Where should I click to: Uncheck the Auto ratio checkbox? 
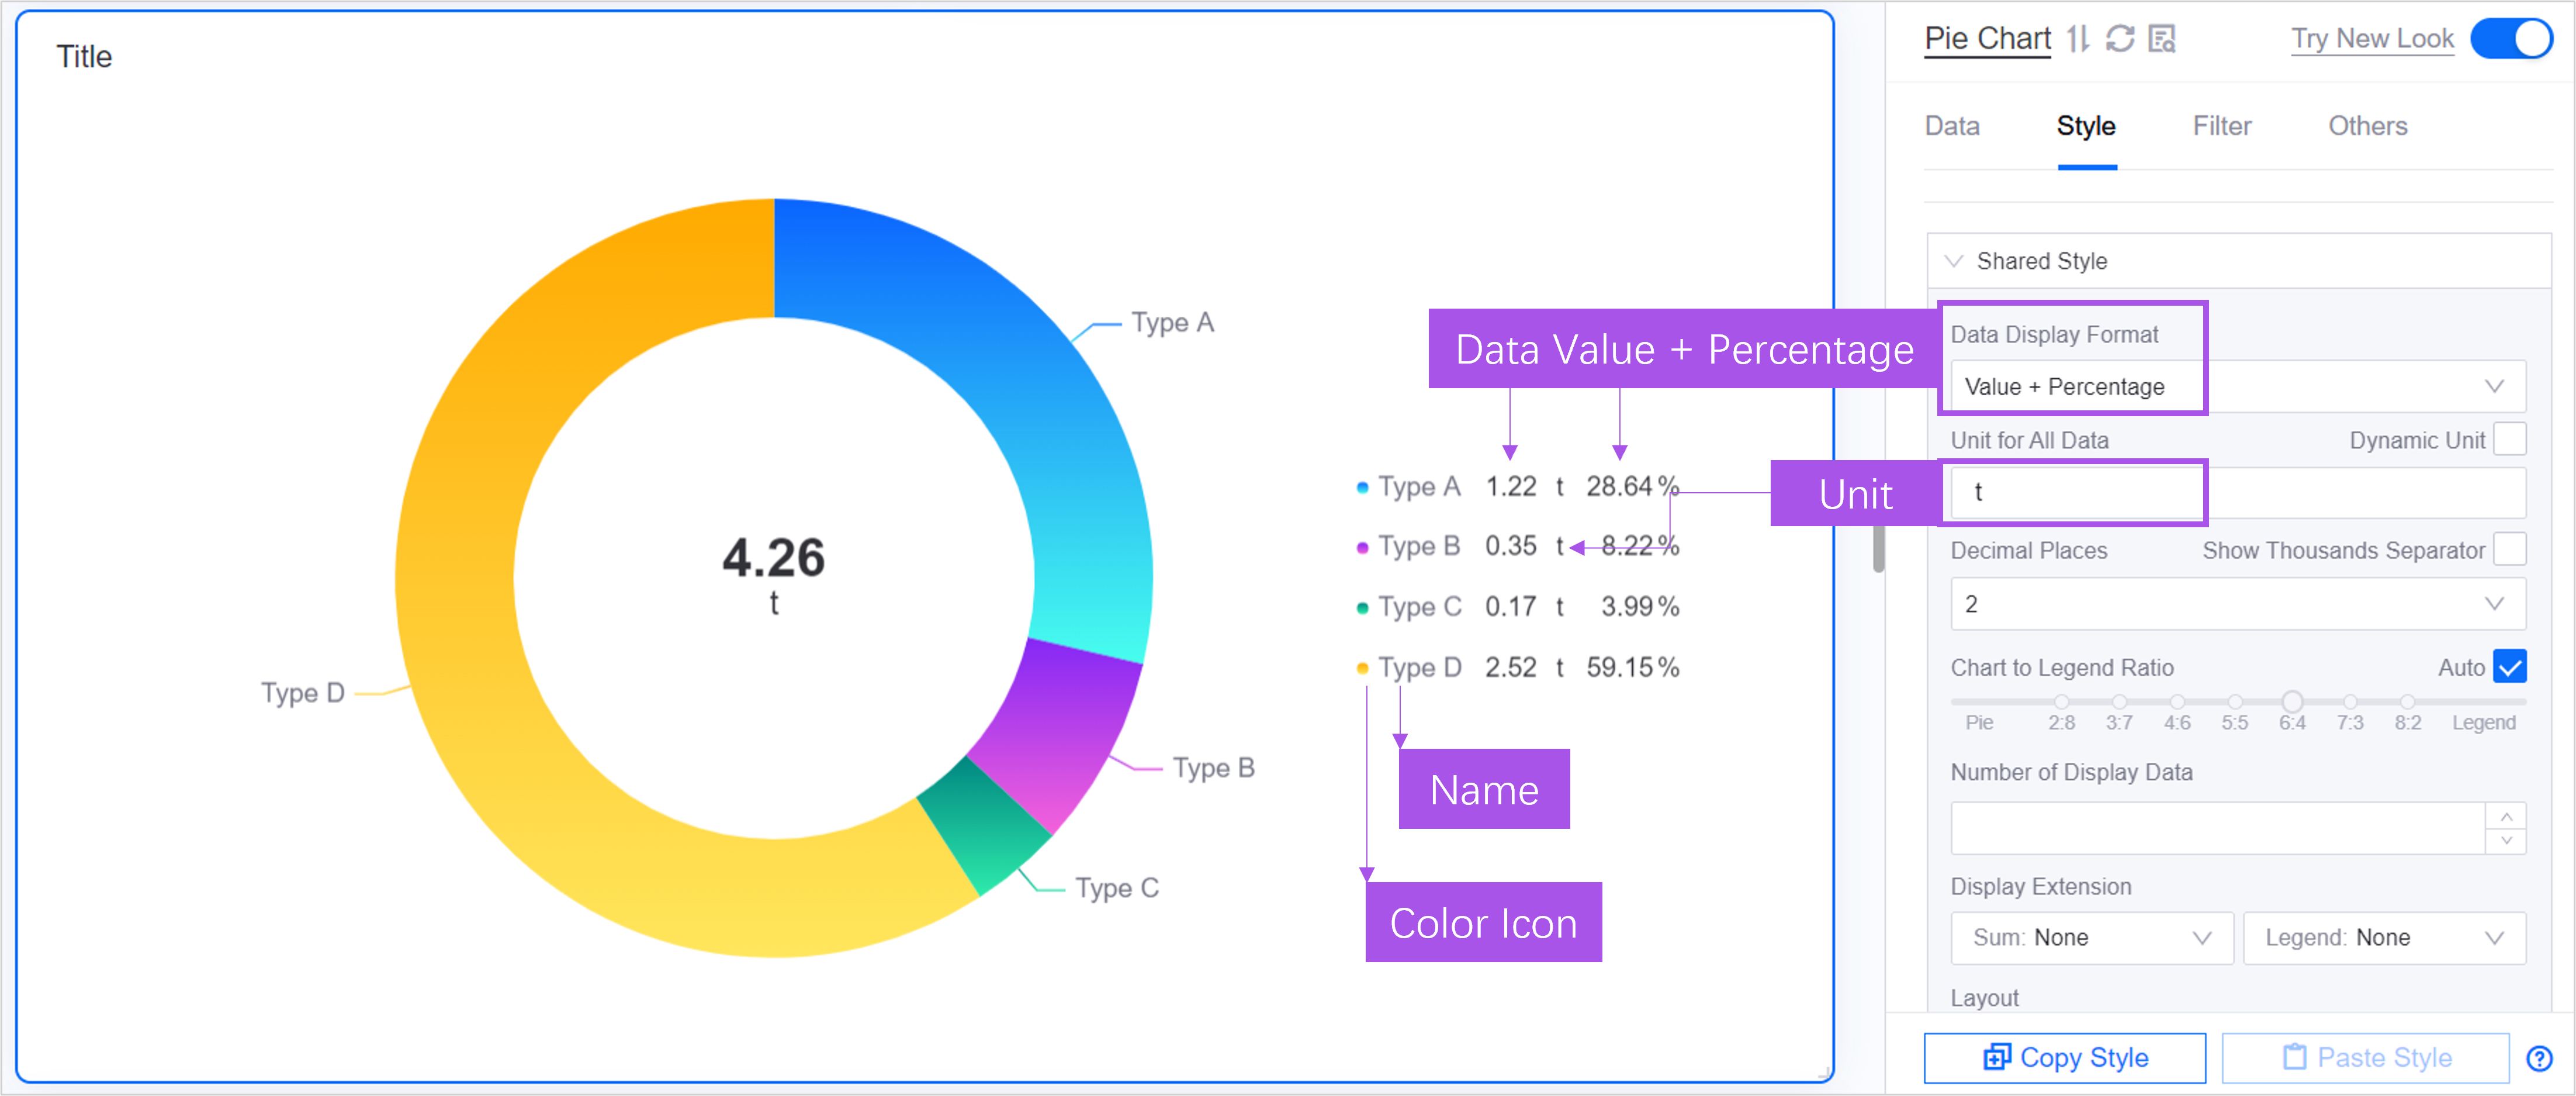click(2510, 666)
